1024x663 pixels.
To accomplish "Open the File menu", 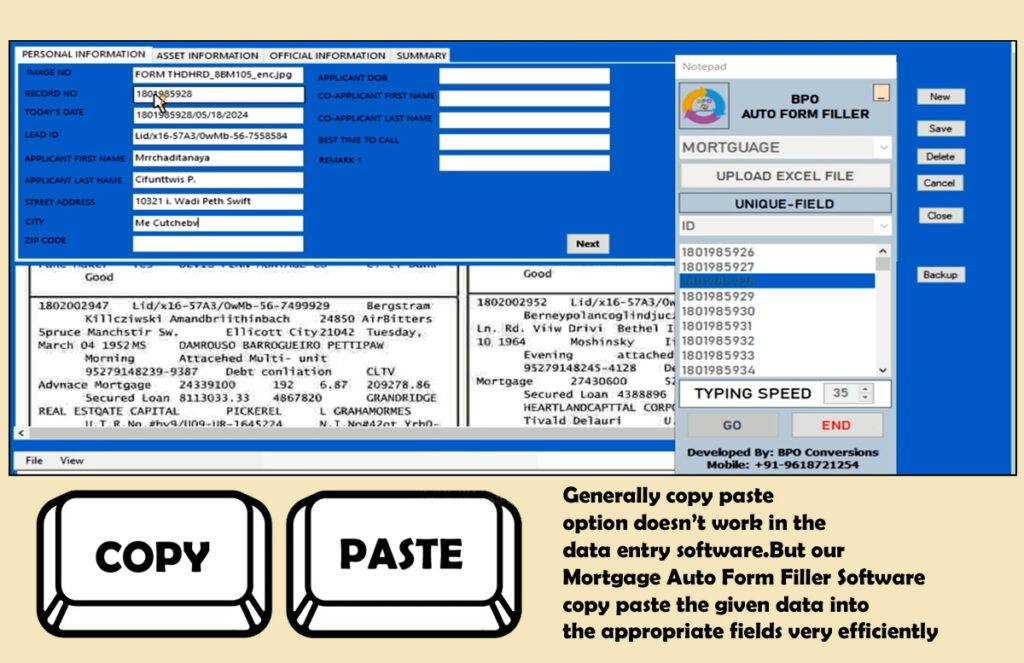I will 34,461.
